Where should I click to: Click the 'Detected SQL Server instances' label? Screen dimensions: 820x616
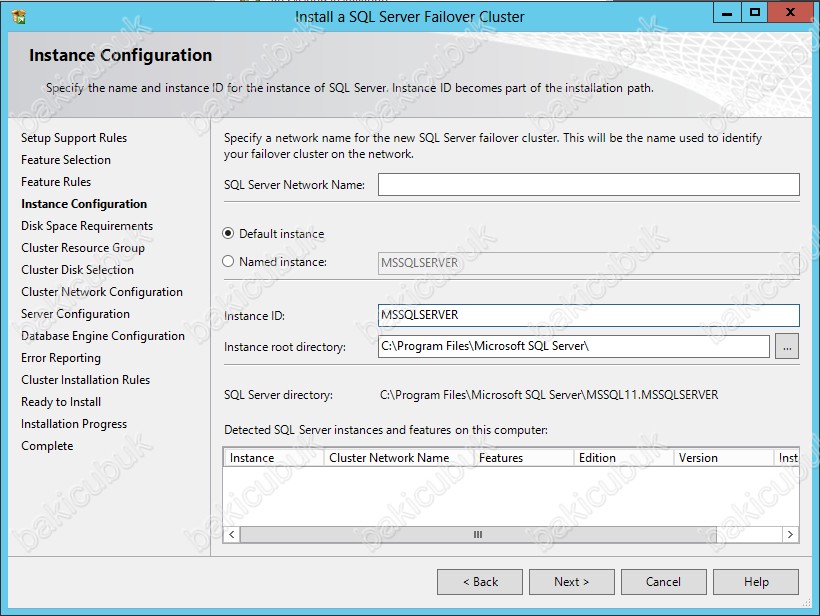coord(386,430)
